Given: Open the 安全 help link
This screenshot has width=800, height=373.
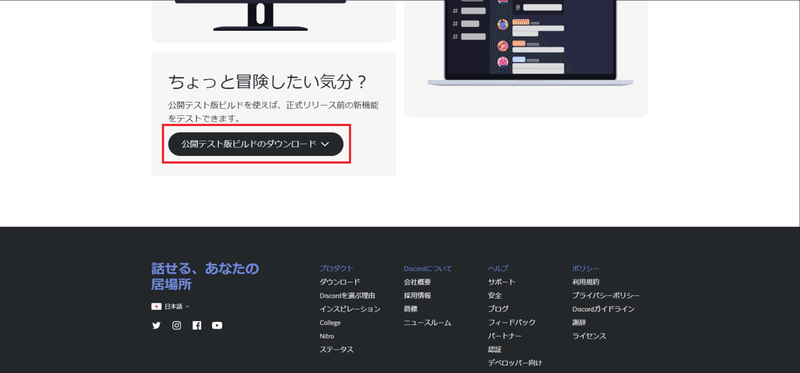Looking at the screenshot, I should tap(495, 295).
